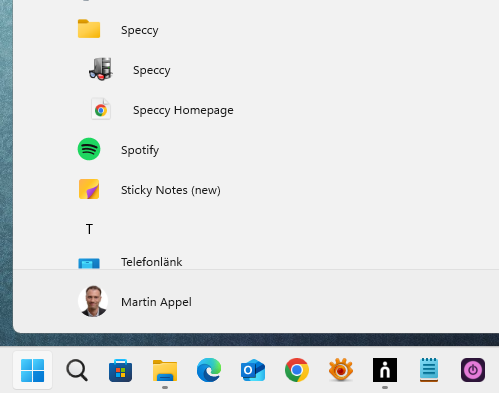
Task: Open Martin Appel account menu
Action: tap(156, 302)
